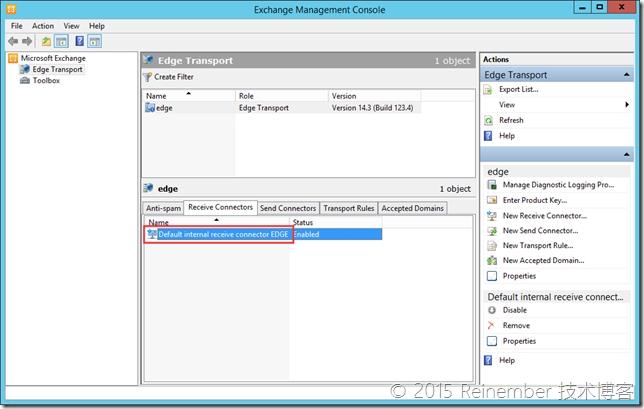
Task: Select Toolbox in the console tree
Action: [46, 80]
